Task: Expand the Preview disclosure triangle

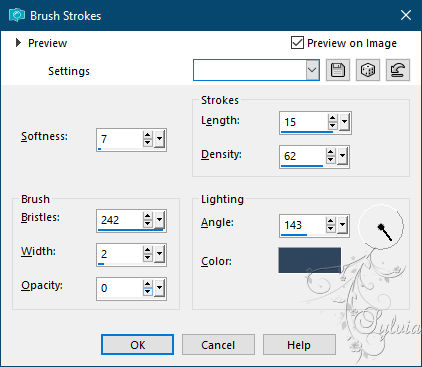Action: [18, 43]
